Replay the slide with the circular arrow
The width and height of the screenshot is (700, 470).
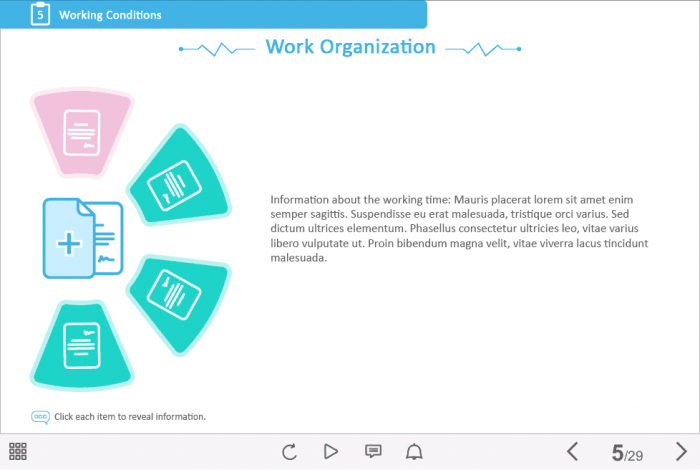pyautogui.click(x=289, y=452)
